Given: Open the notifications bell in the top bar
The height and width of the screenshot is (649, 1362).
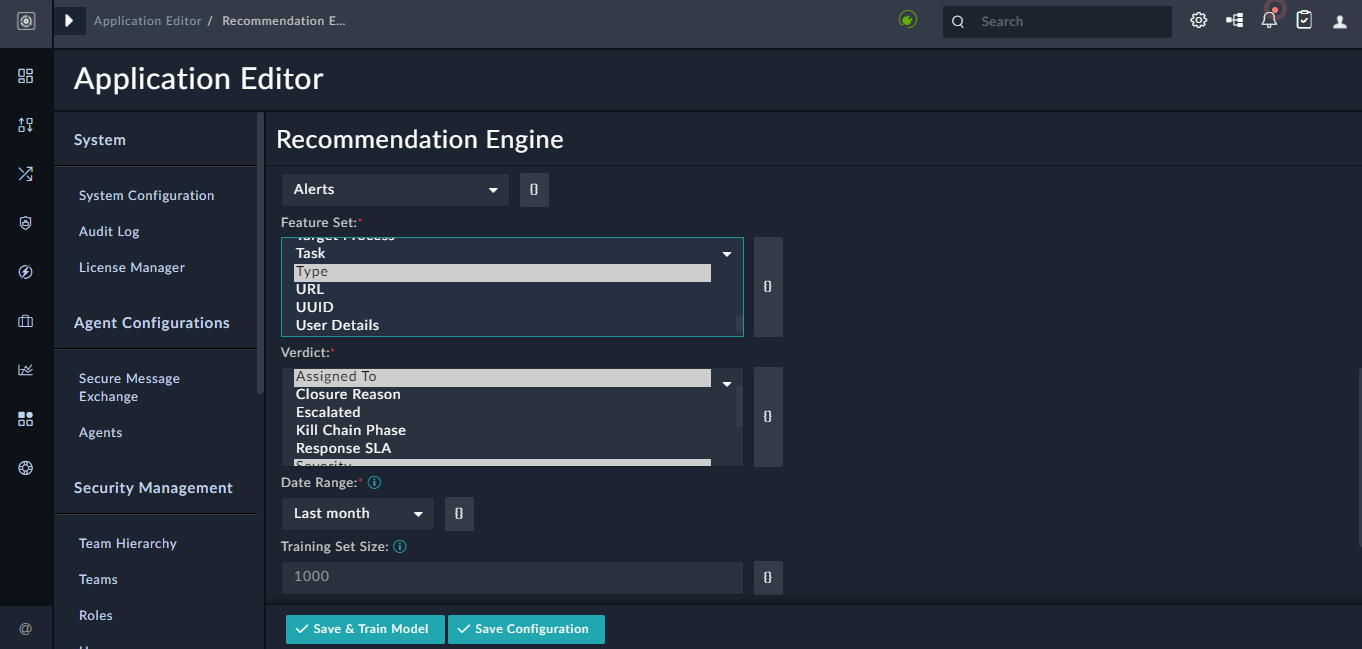Looking at the screenshot, I should point(1269,20).
